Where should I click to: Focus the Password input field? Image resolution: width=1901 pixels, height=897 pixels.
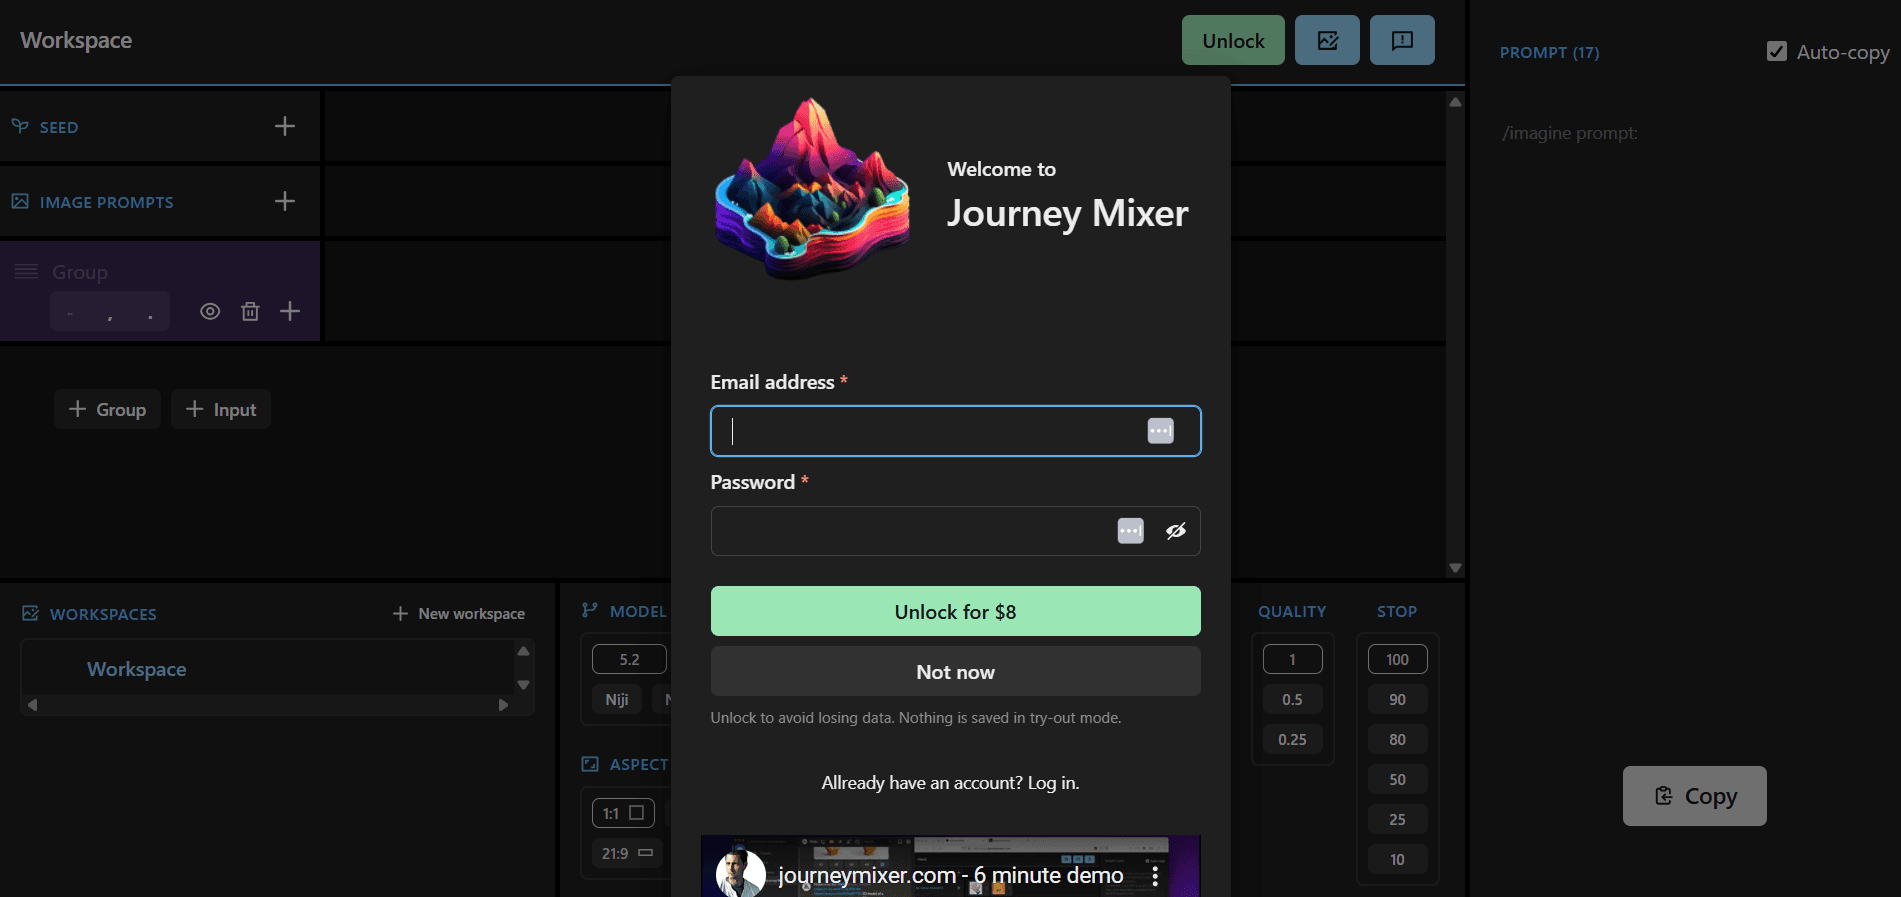tap(955, 531)
